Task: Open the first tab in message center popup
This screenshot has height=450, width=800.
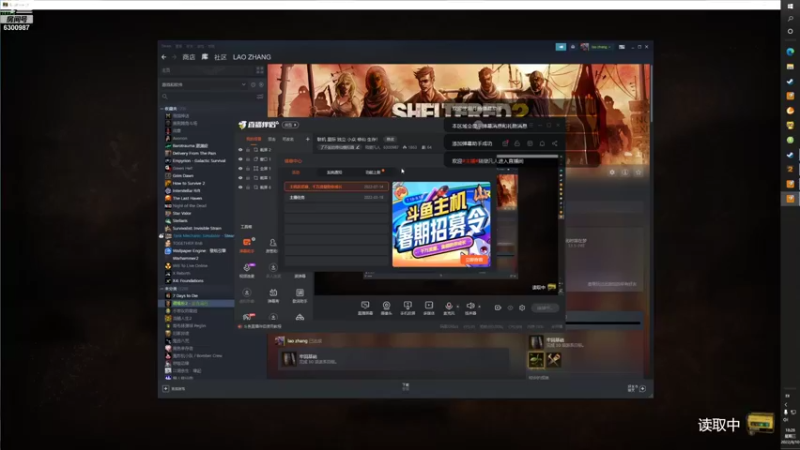Action: pyautogui.click(x=295, y=172)
